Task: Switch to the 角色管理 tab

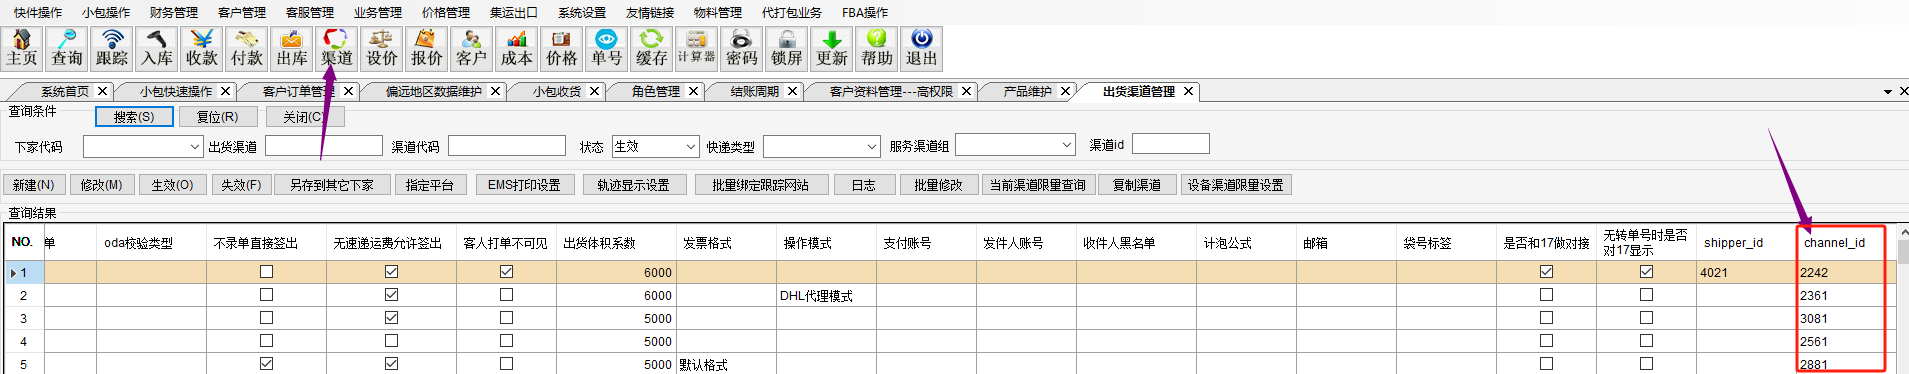Action: (656, 91)
